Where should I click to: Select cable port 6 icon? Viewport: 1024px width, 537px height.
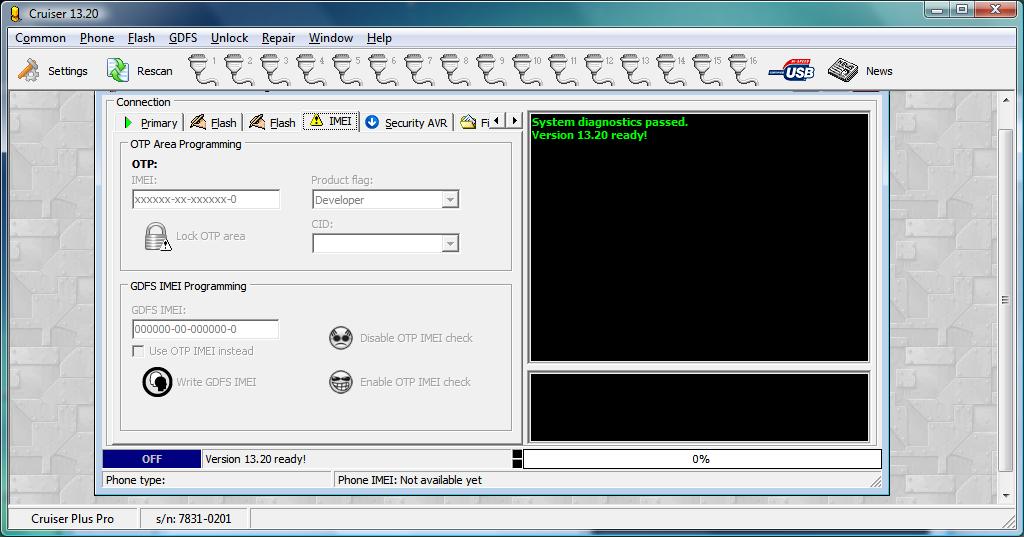[x=381, y=70]
